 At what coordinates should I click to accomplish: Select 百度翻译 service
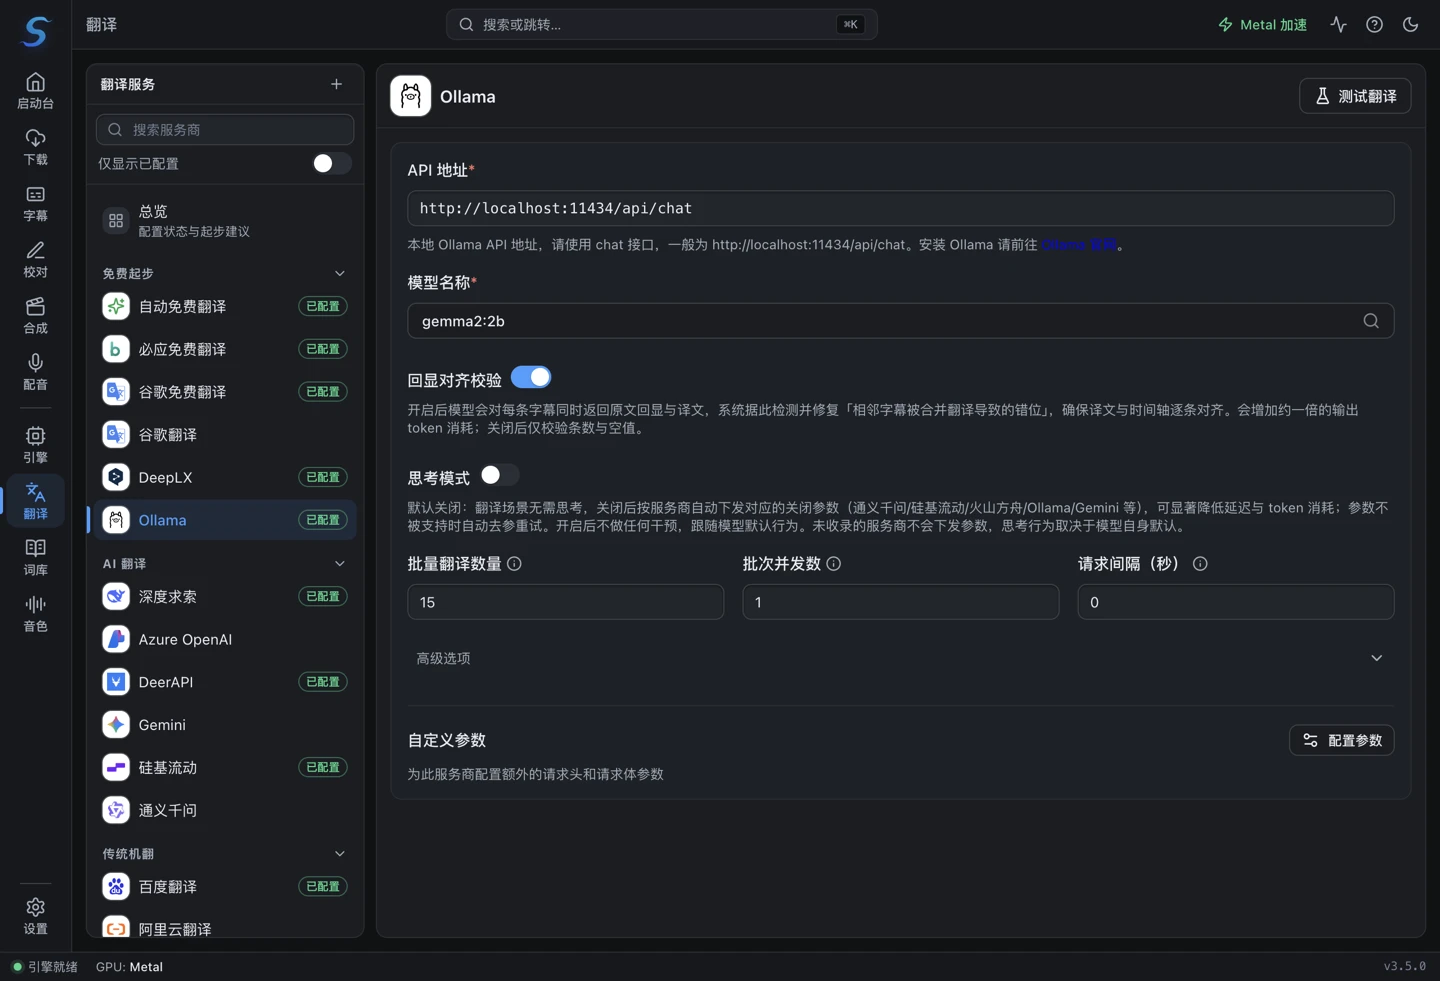click(x=225, y=886)
